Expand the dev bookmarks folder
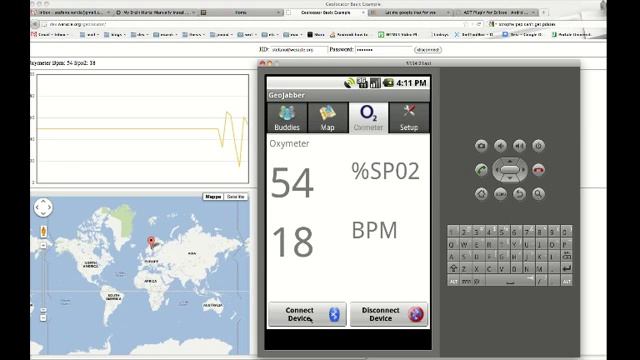 click(x=139, y=35)
